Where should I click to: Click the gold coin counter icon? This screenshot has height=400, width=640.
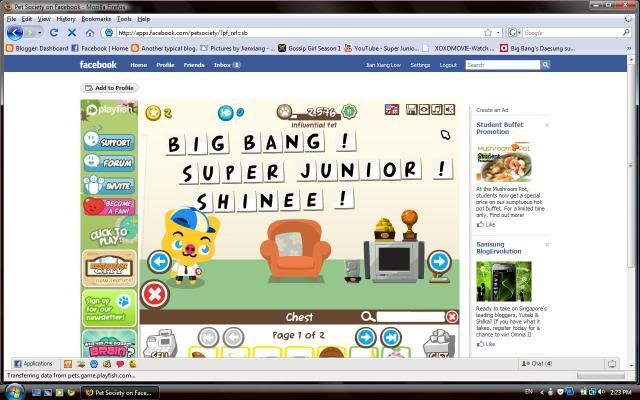153,113
